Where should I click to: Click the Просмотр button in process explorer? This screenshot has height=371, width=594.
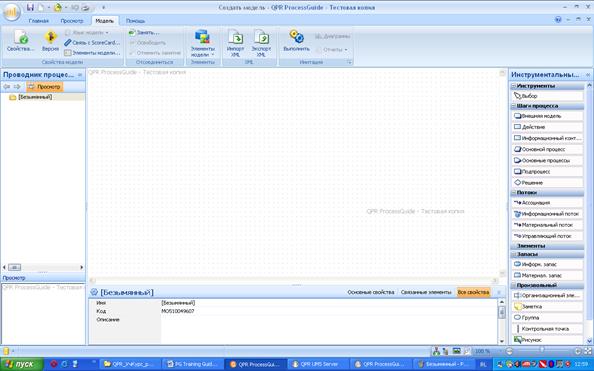pyautogui.click(x=45, y=87)
